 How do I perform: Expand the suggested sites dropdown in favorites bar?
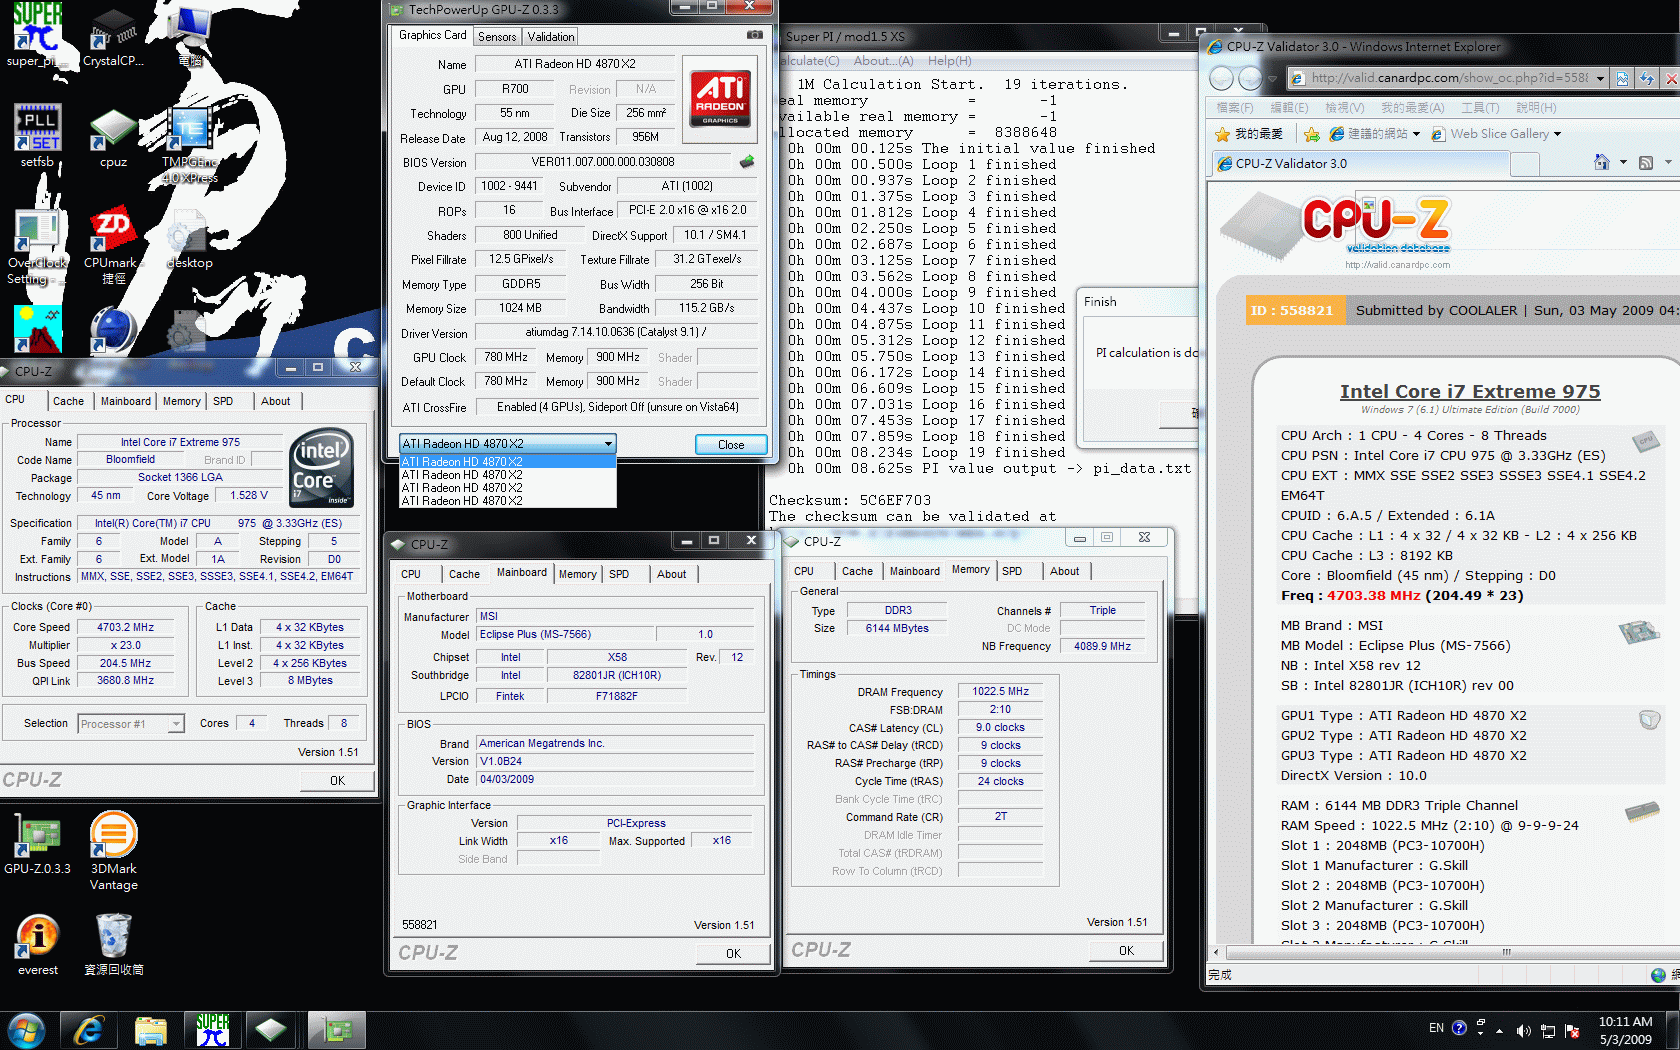coord(1416,134)
